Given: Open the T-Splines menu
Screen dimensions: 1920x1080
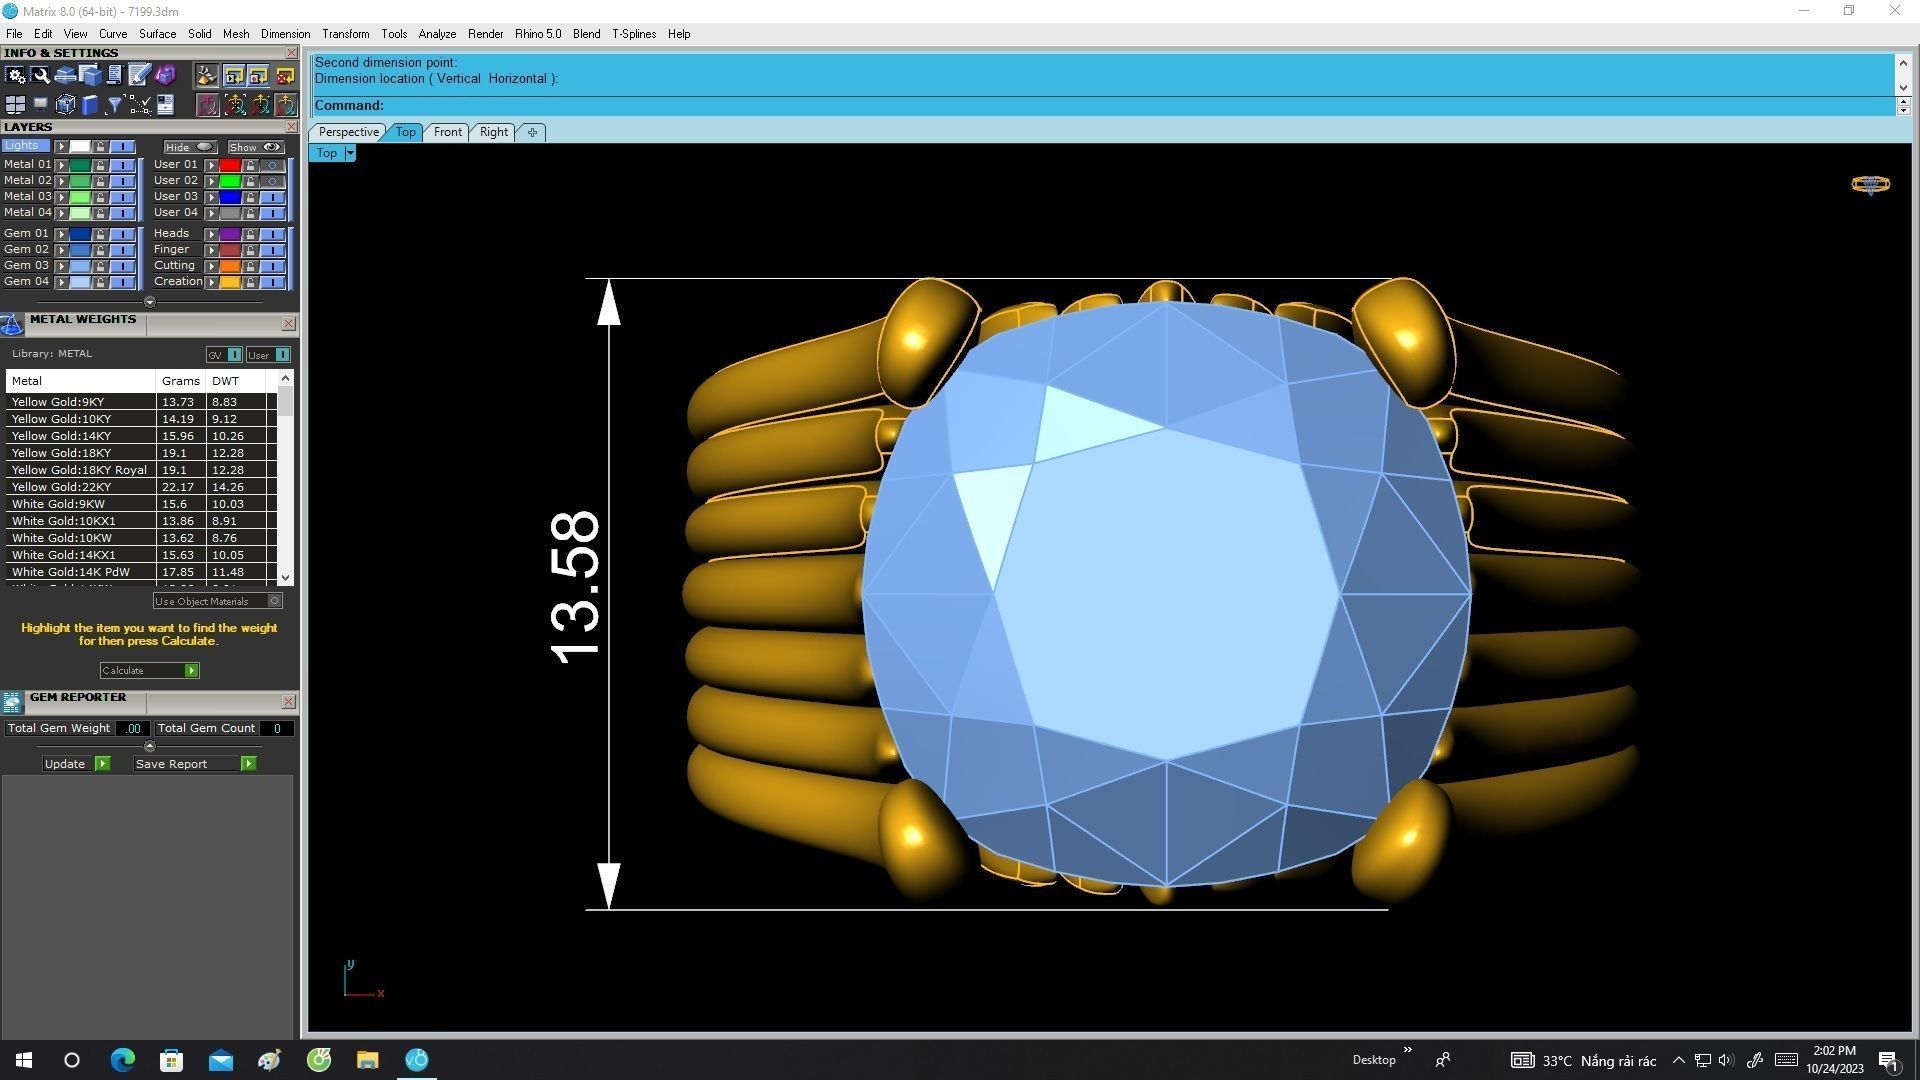Looking at the screenshot, I should 633,34.
